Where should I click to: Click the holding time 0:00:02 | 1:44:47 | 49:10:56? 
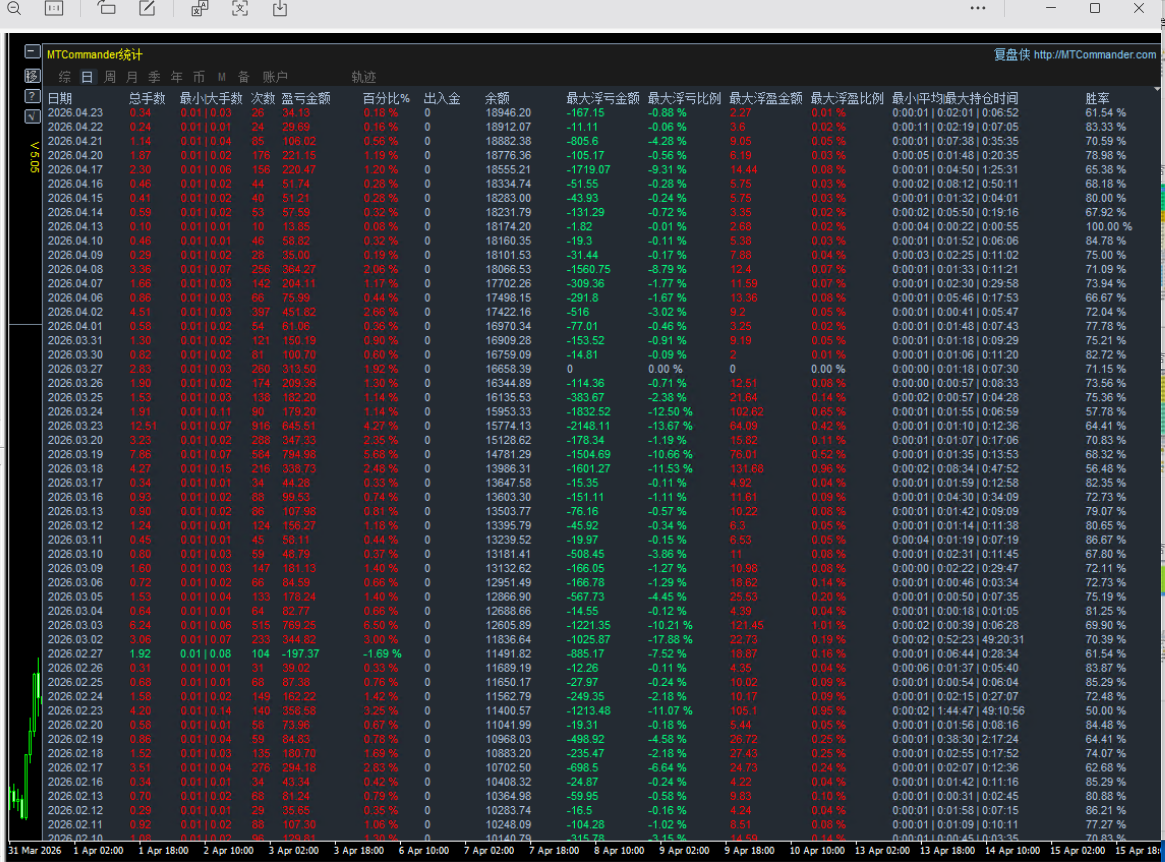click(958, 710)
